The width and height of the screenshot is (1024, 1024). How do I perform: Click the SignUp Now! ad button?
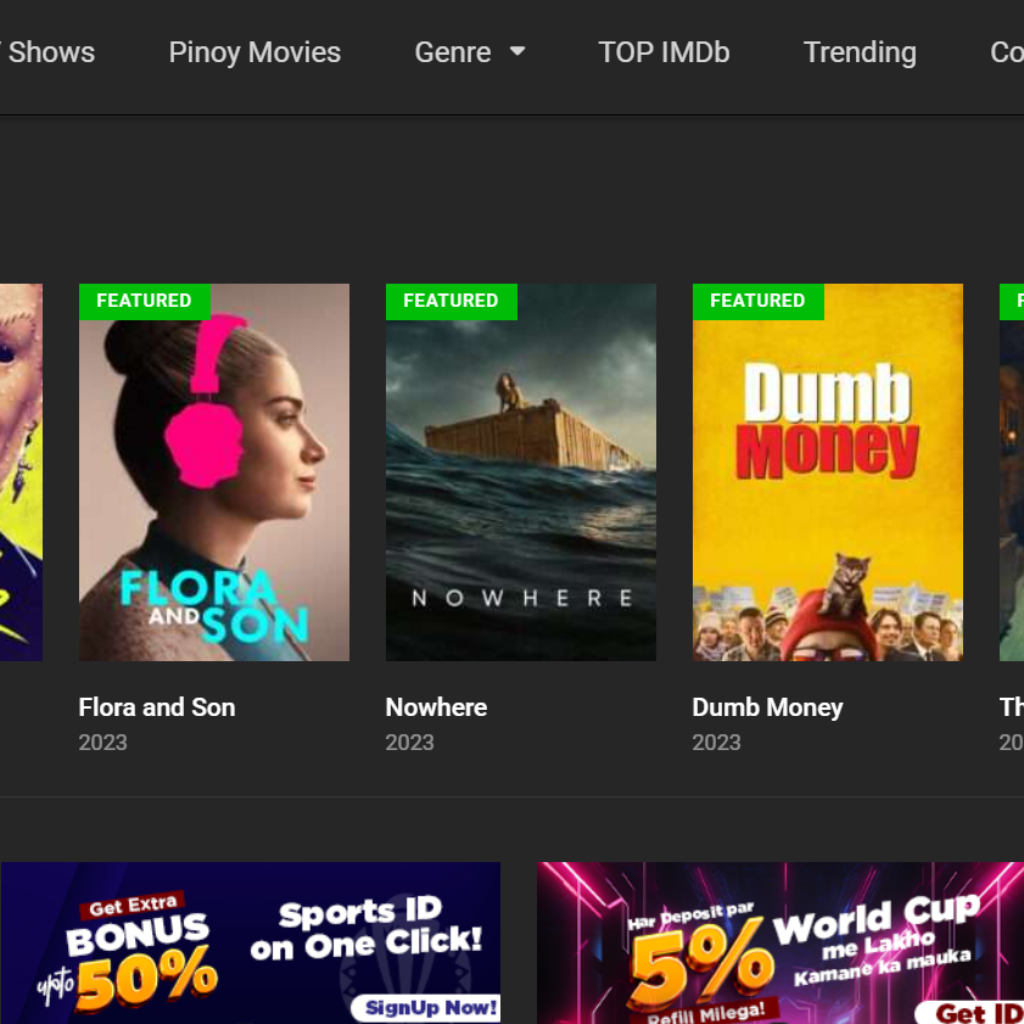pos(426,1008)
